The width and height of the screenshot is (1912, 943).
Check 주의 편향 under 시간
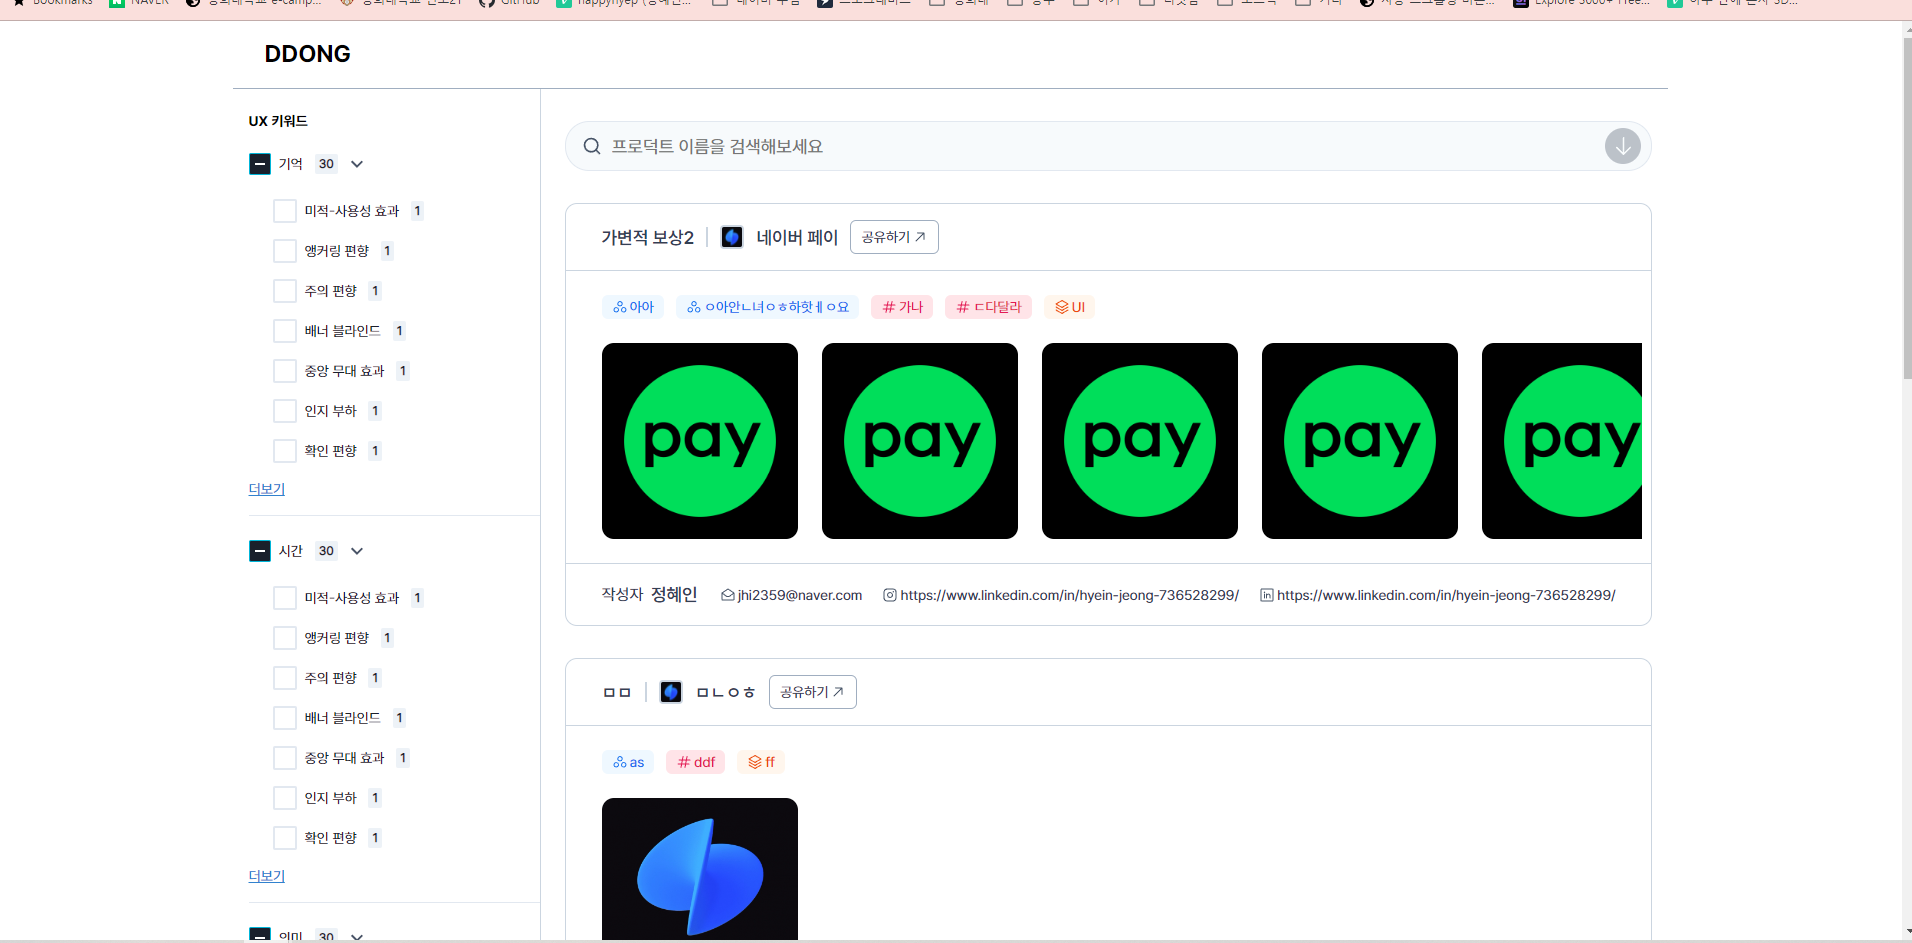coord(285,678)
